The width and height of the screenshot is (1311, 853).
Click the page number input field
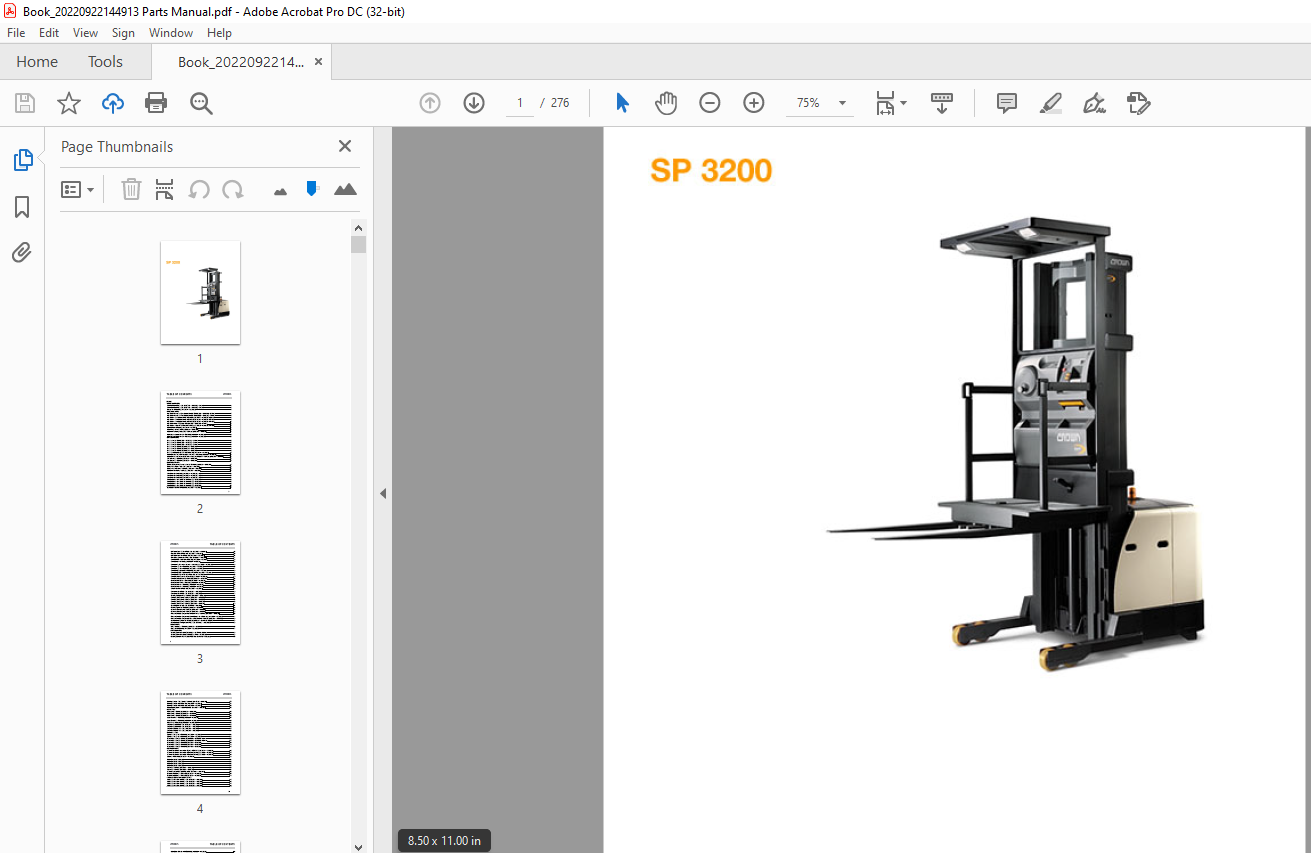pos(520,103)
